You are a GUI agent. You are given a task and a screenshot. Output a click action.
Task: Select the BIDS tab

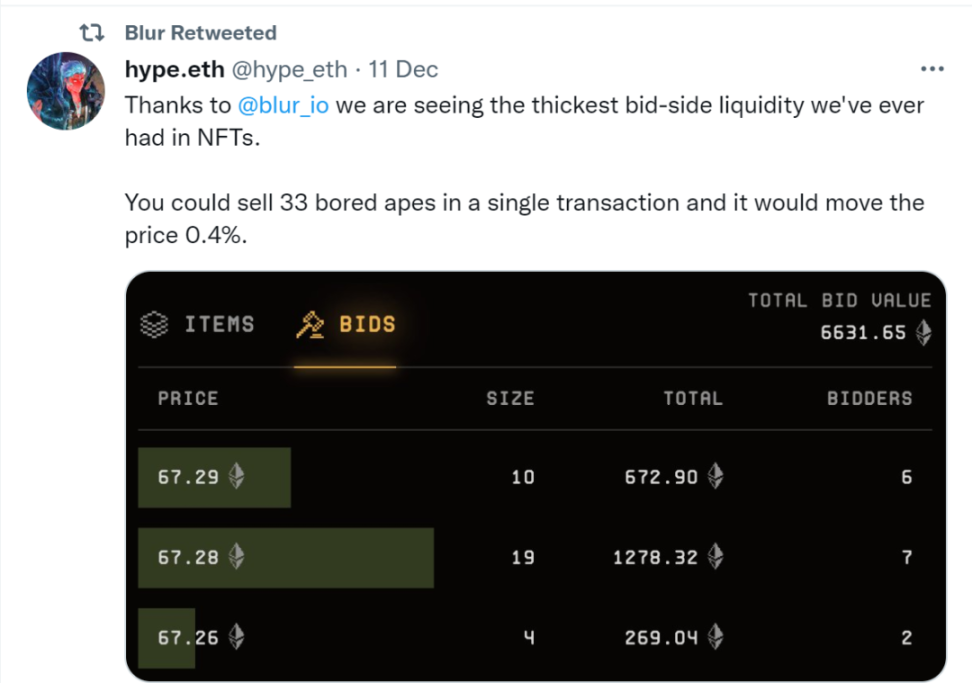click(367, 325)
